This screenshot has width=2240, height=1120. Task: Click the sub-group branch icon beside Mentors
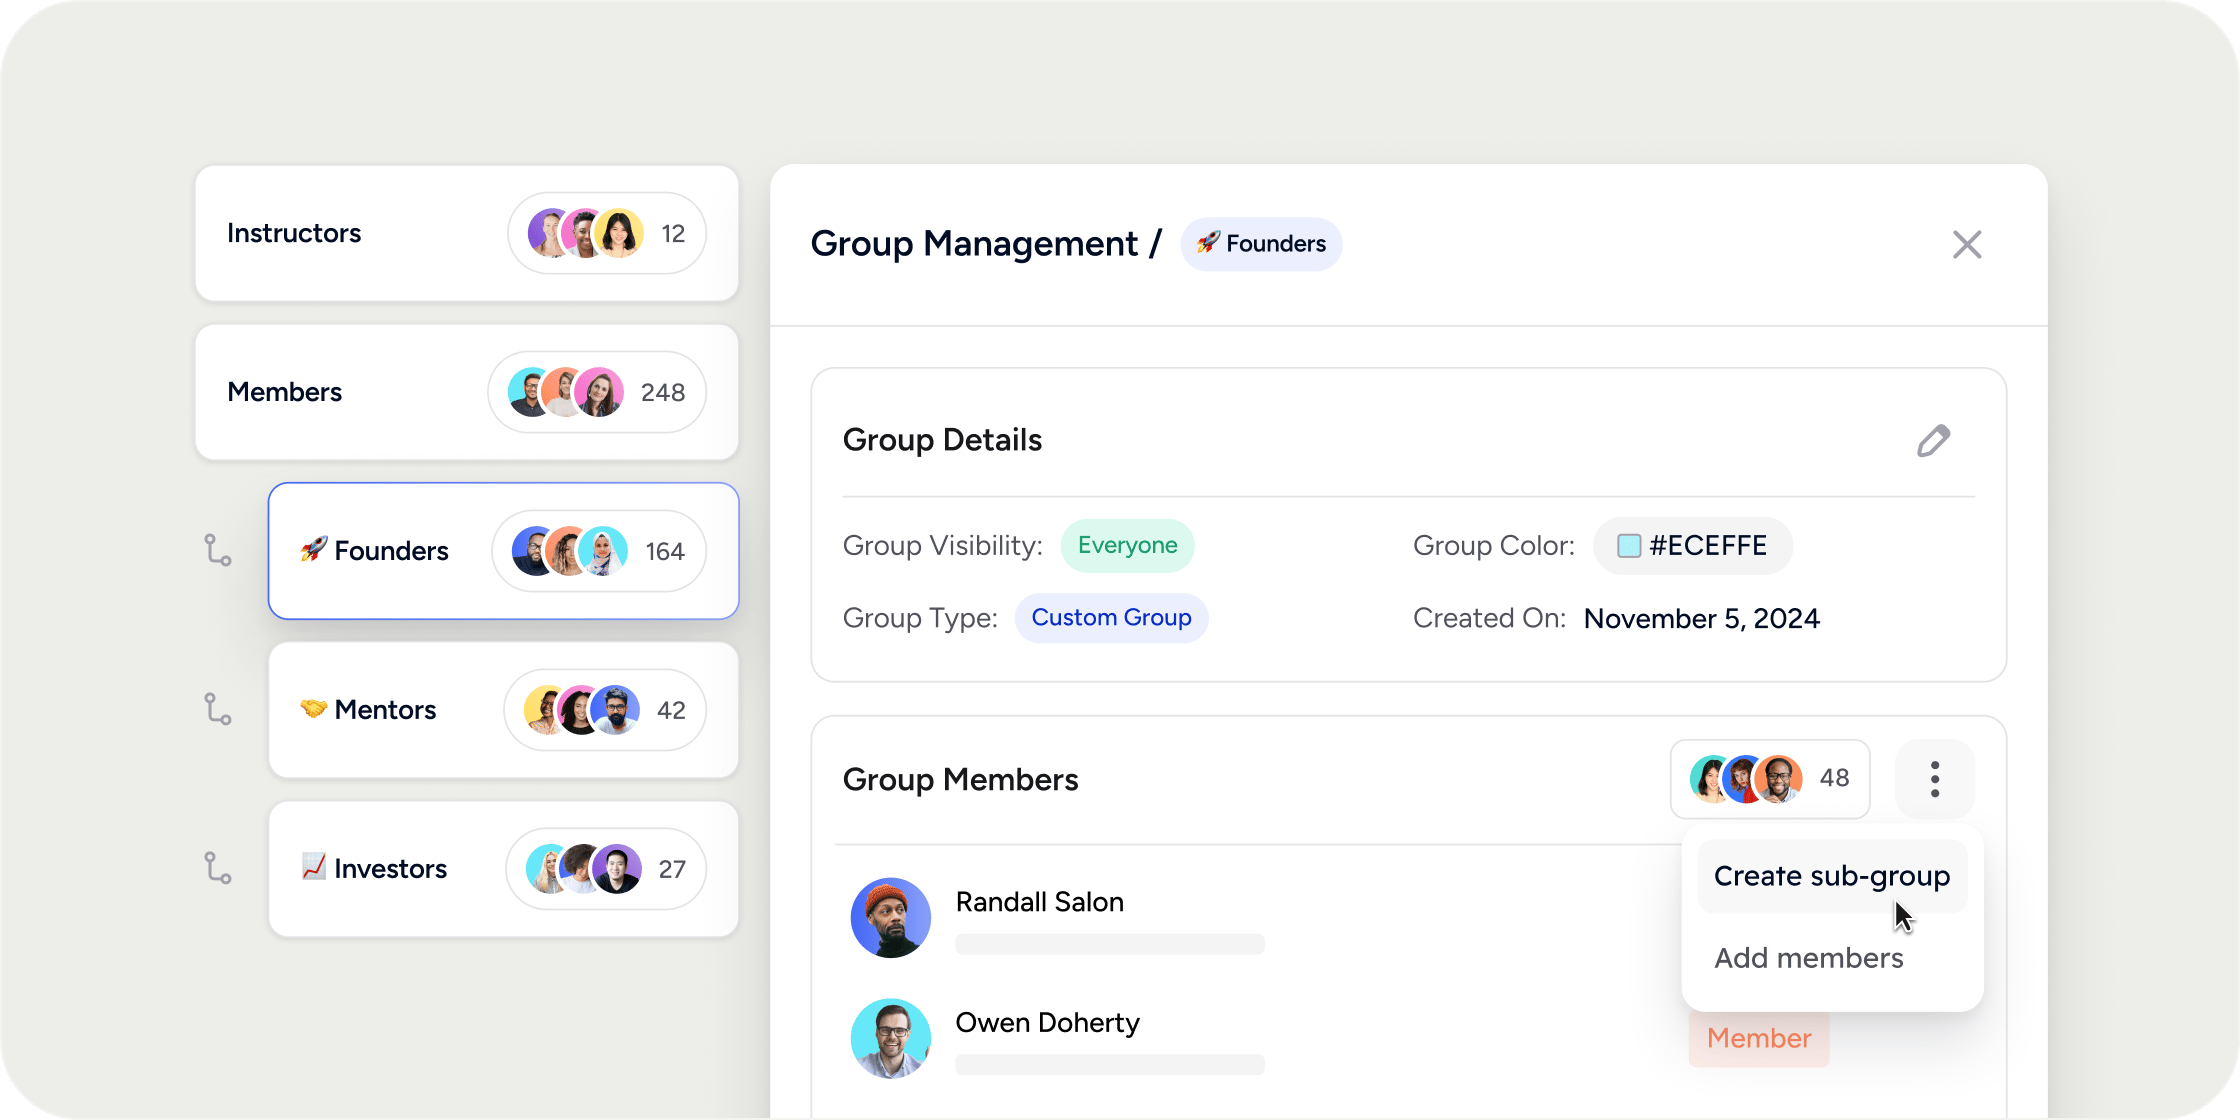tap(218, 710)
